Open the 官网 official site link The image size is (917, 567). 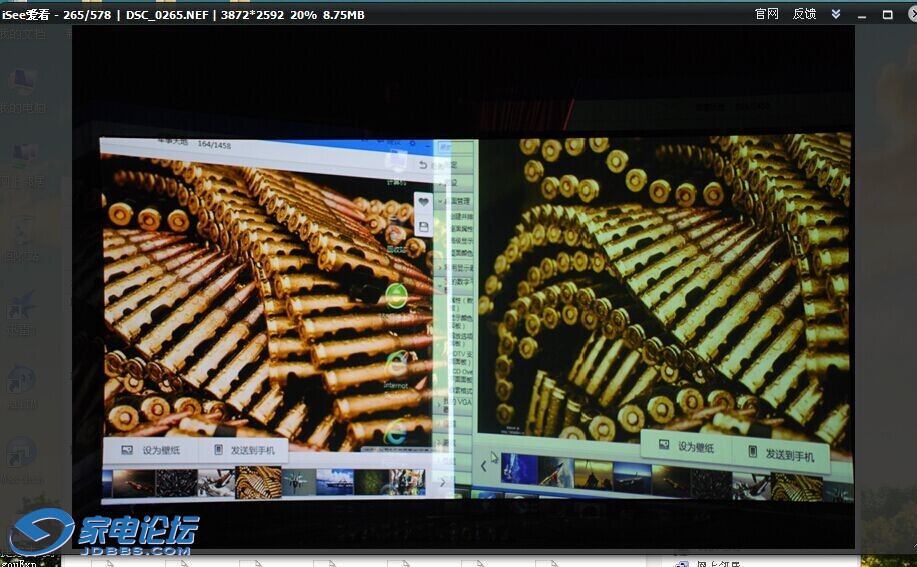[767, 14]
